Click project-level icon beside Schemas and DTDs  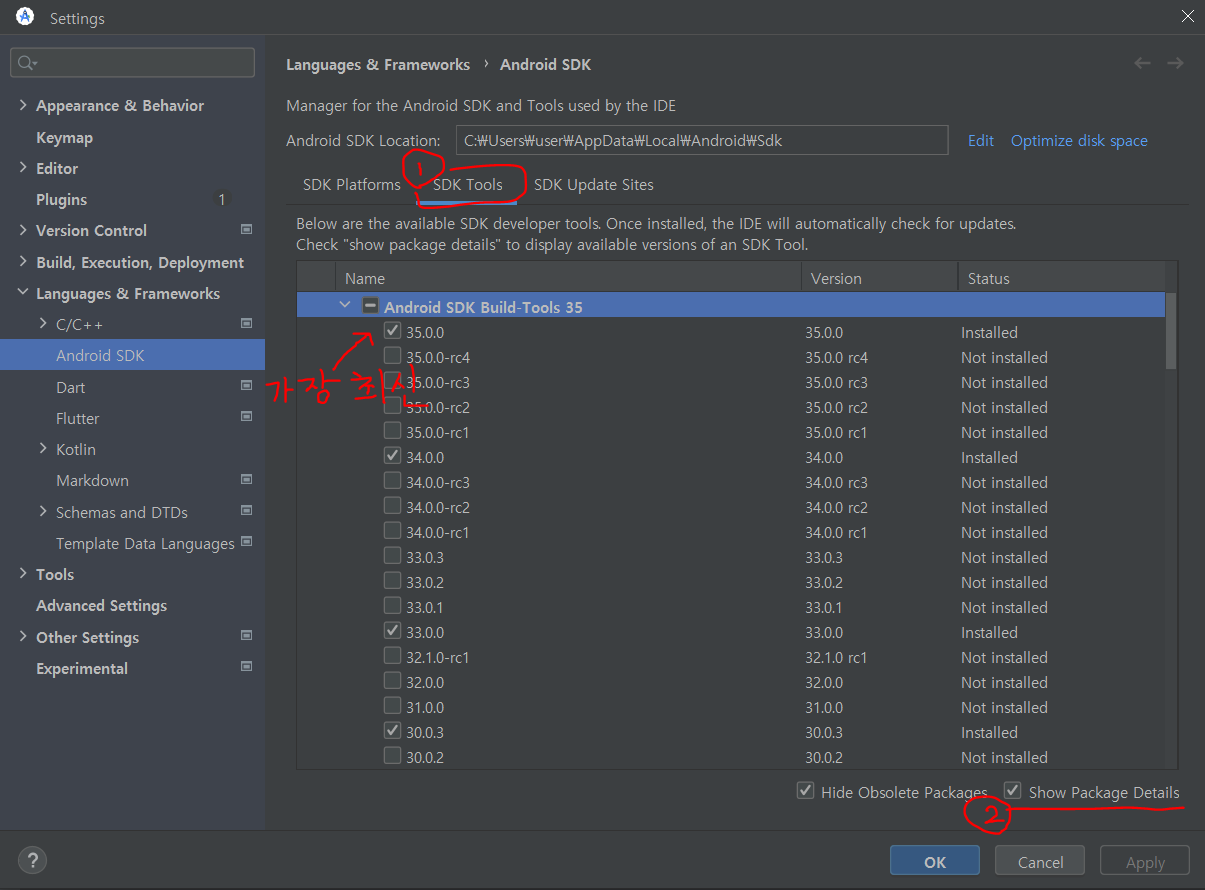[x=247, y=511]
